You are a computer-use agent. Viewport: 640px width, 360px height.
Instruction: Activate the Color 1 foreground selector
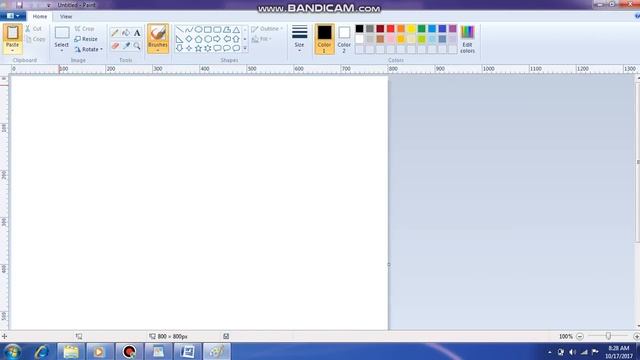click(324, 39)
